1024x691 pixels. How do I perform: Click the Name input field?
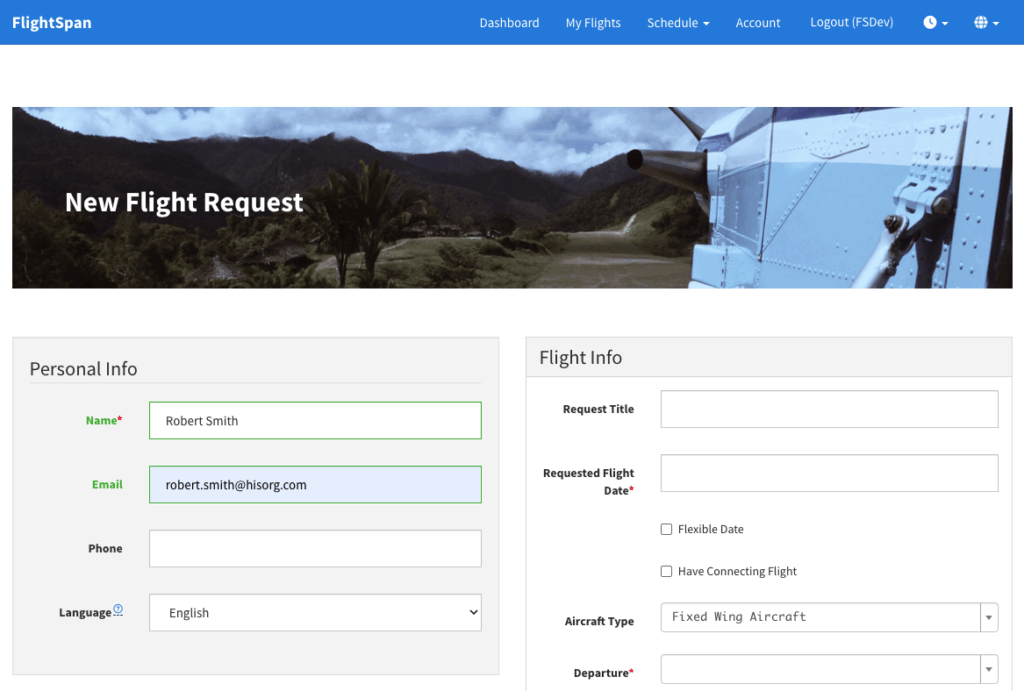click(x=315, y=421)
